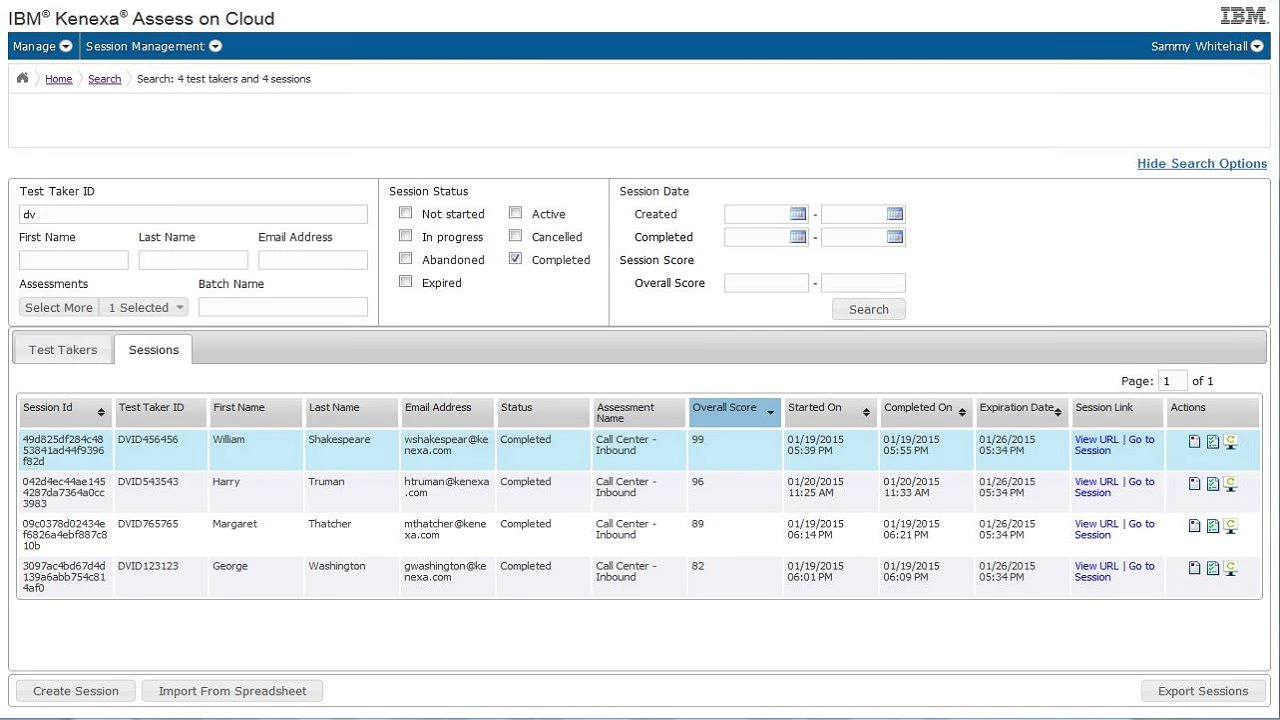Open the Completed end date calendar picker

pos(895,237)
